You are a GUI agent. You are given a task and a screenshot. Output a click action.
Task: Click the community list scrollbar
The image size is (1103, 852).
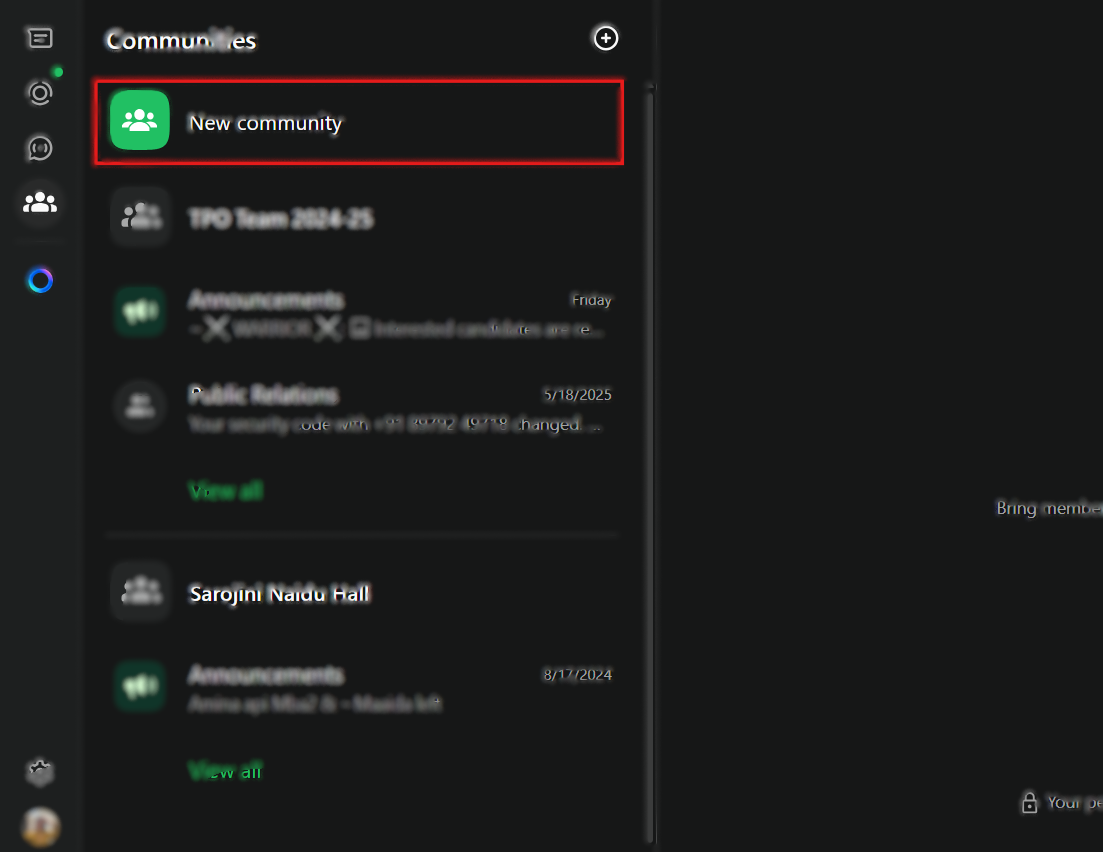click(650, 300)
